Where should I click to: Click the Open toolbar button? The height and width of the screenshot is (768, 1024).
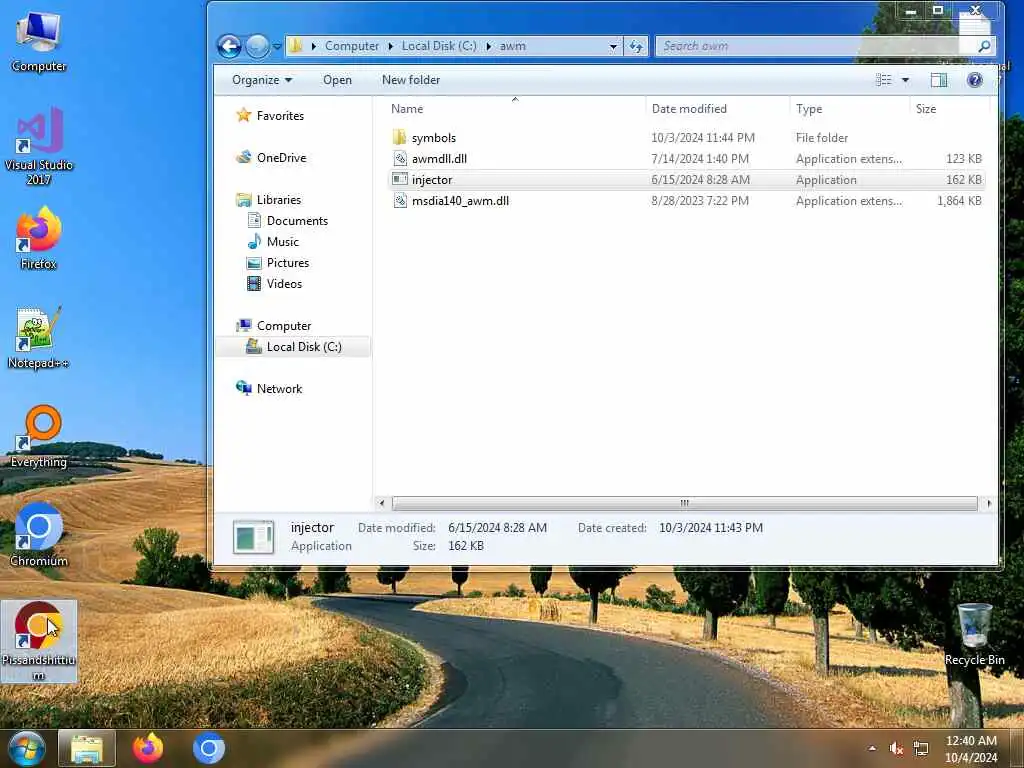point(337,80)
